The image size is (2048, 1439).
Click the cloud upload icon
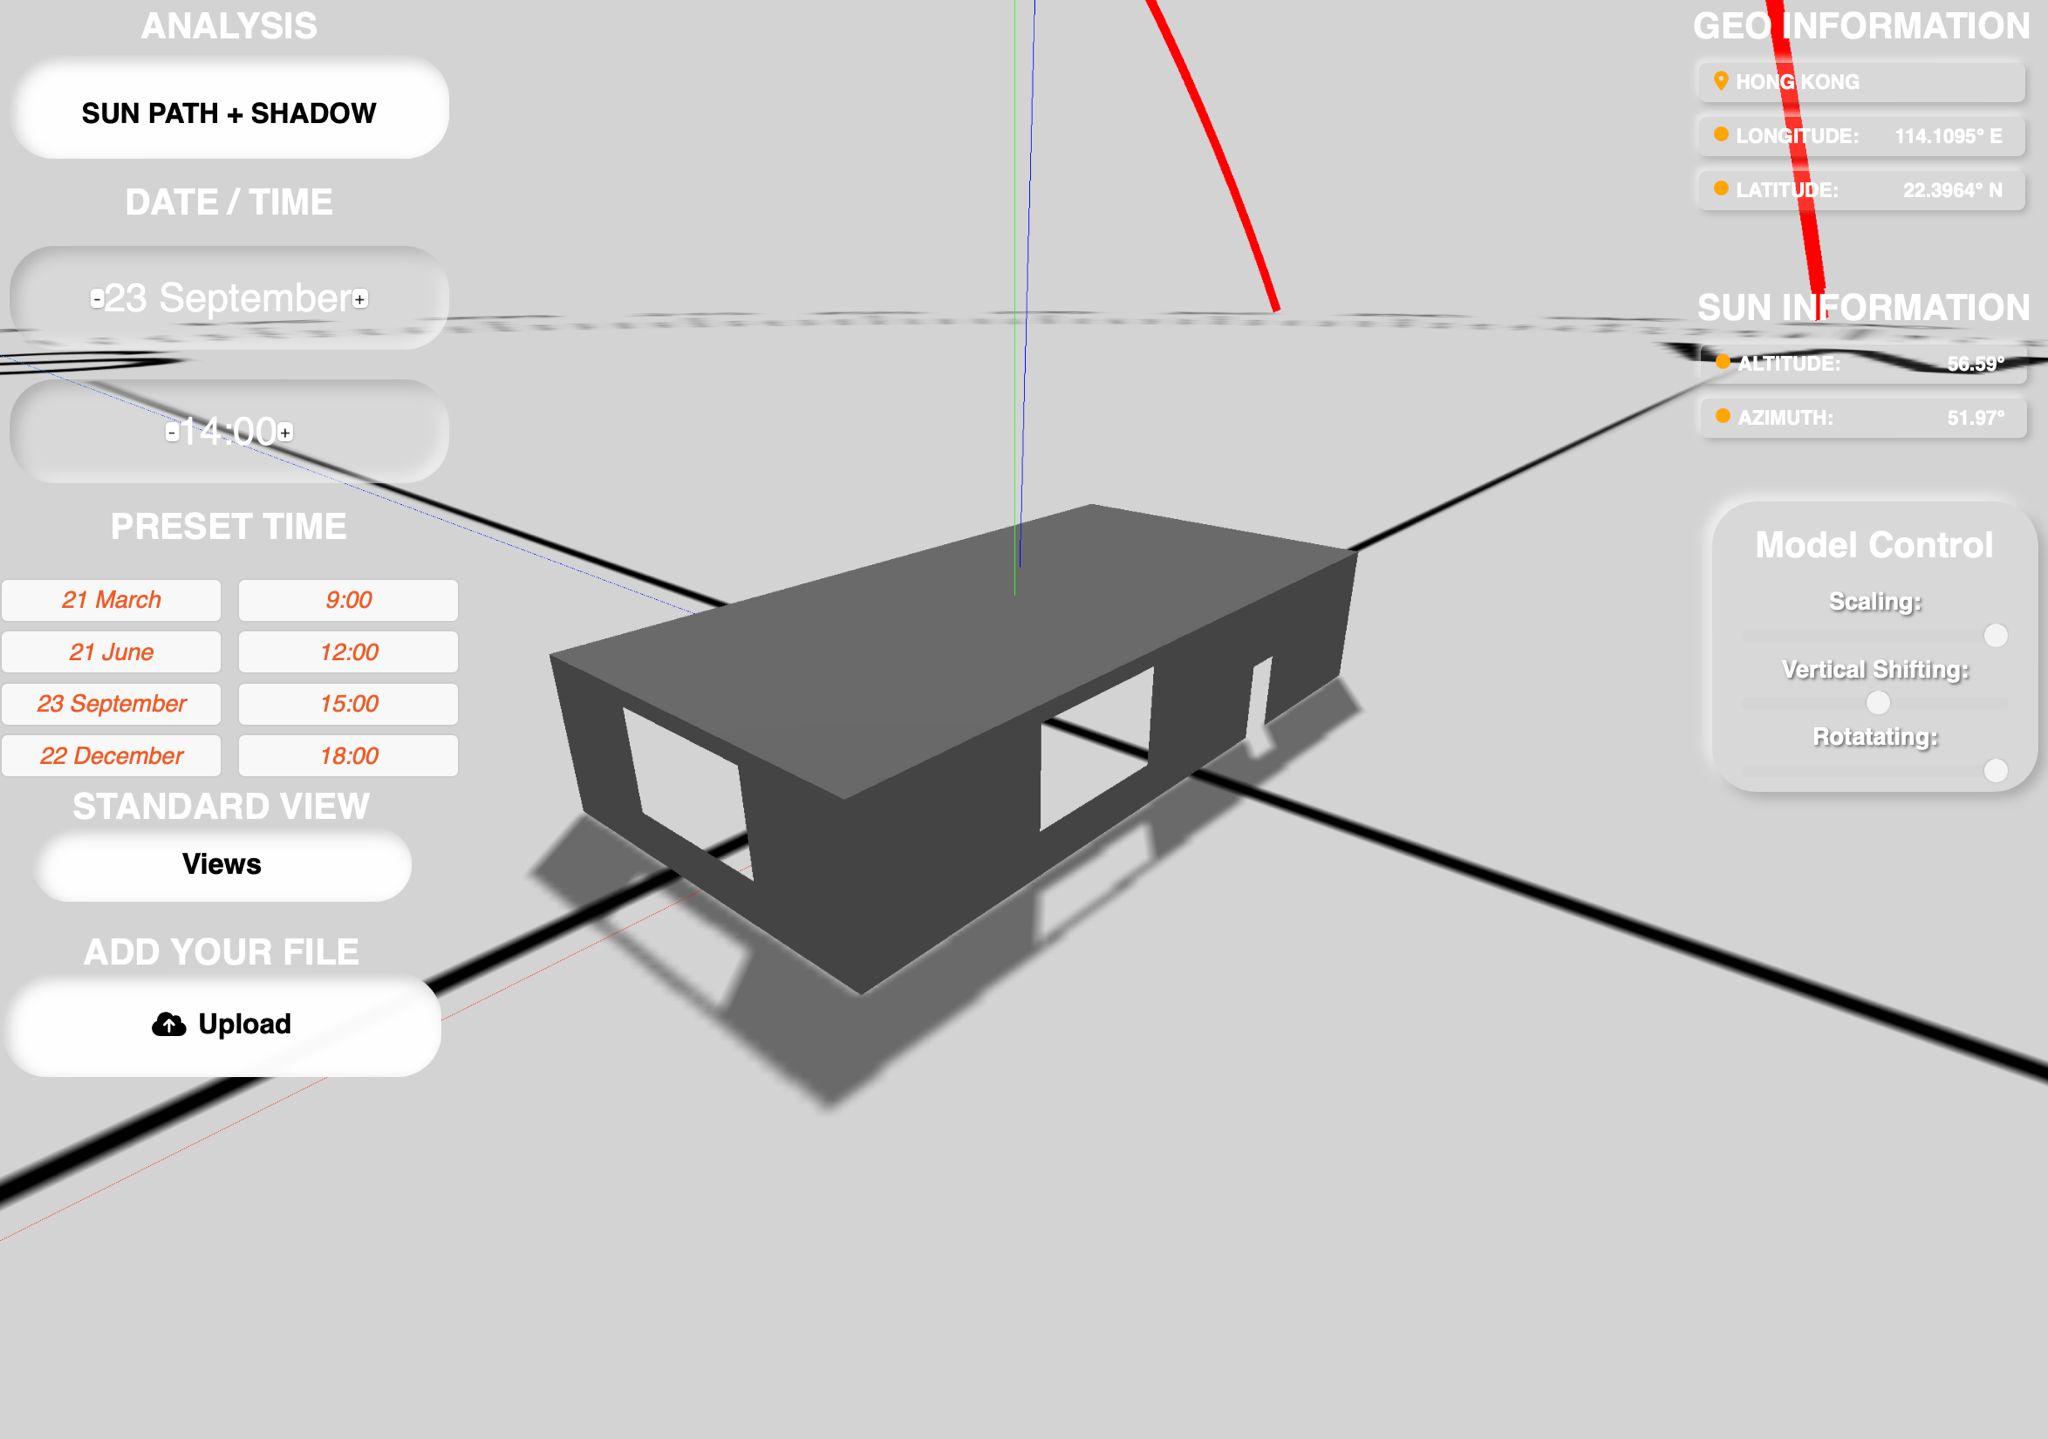pos(170,1025)
